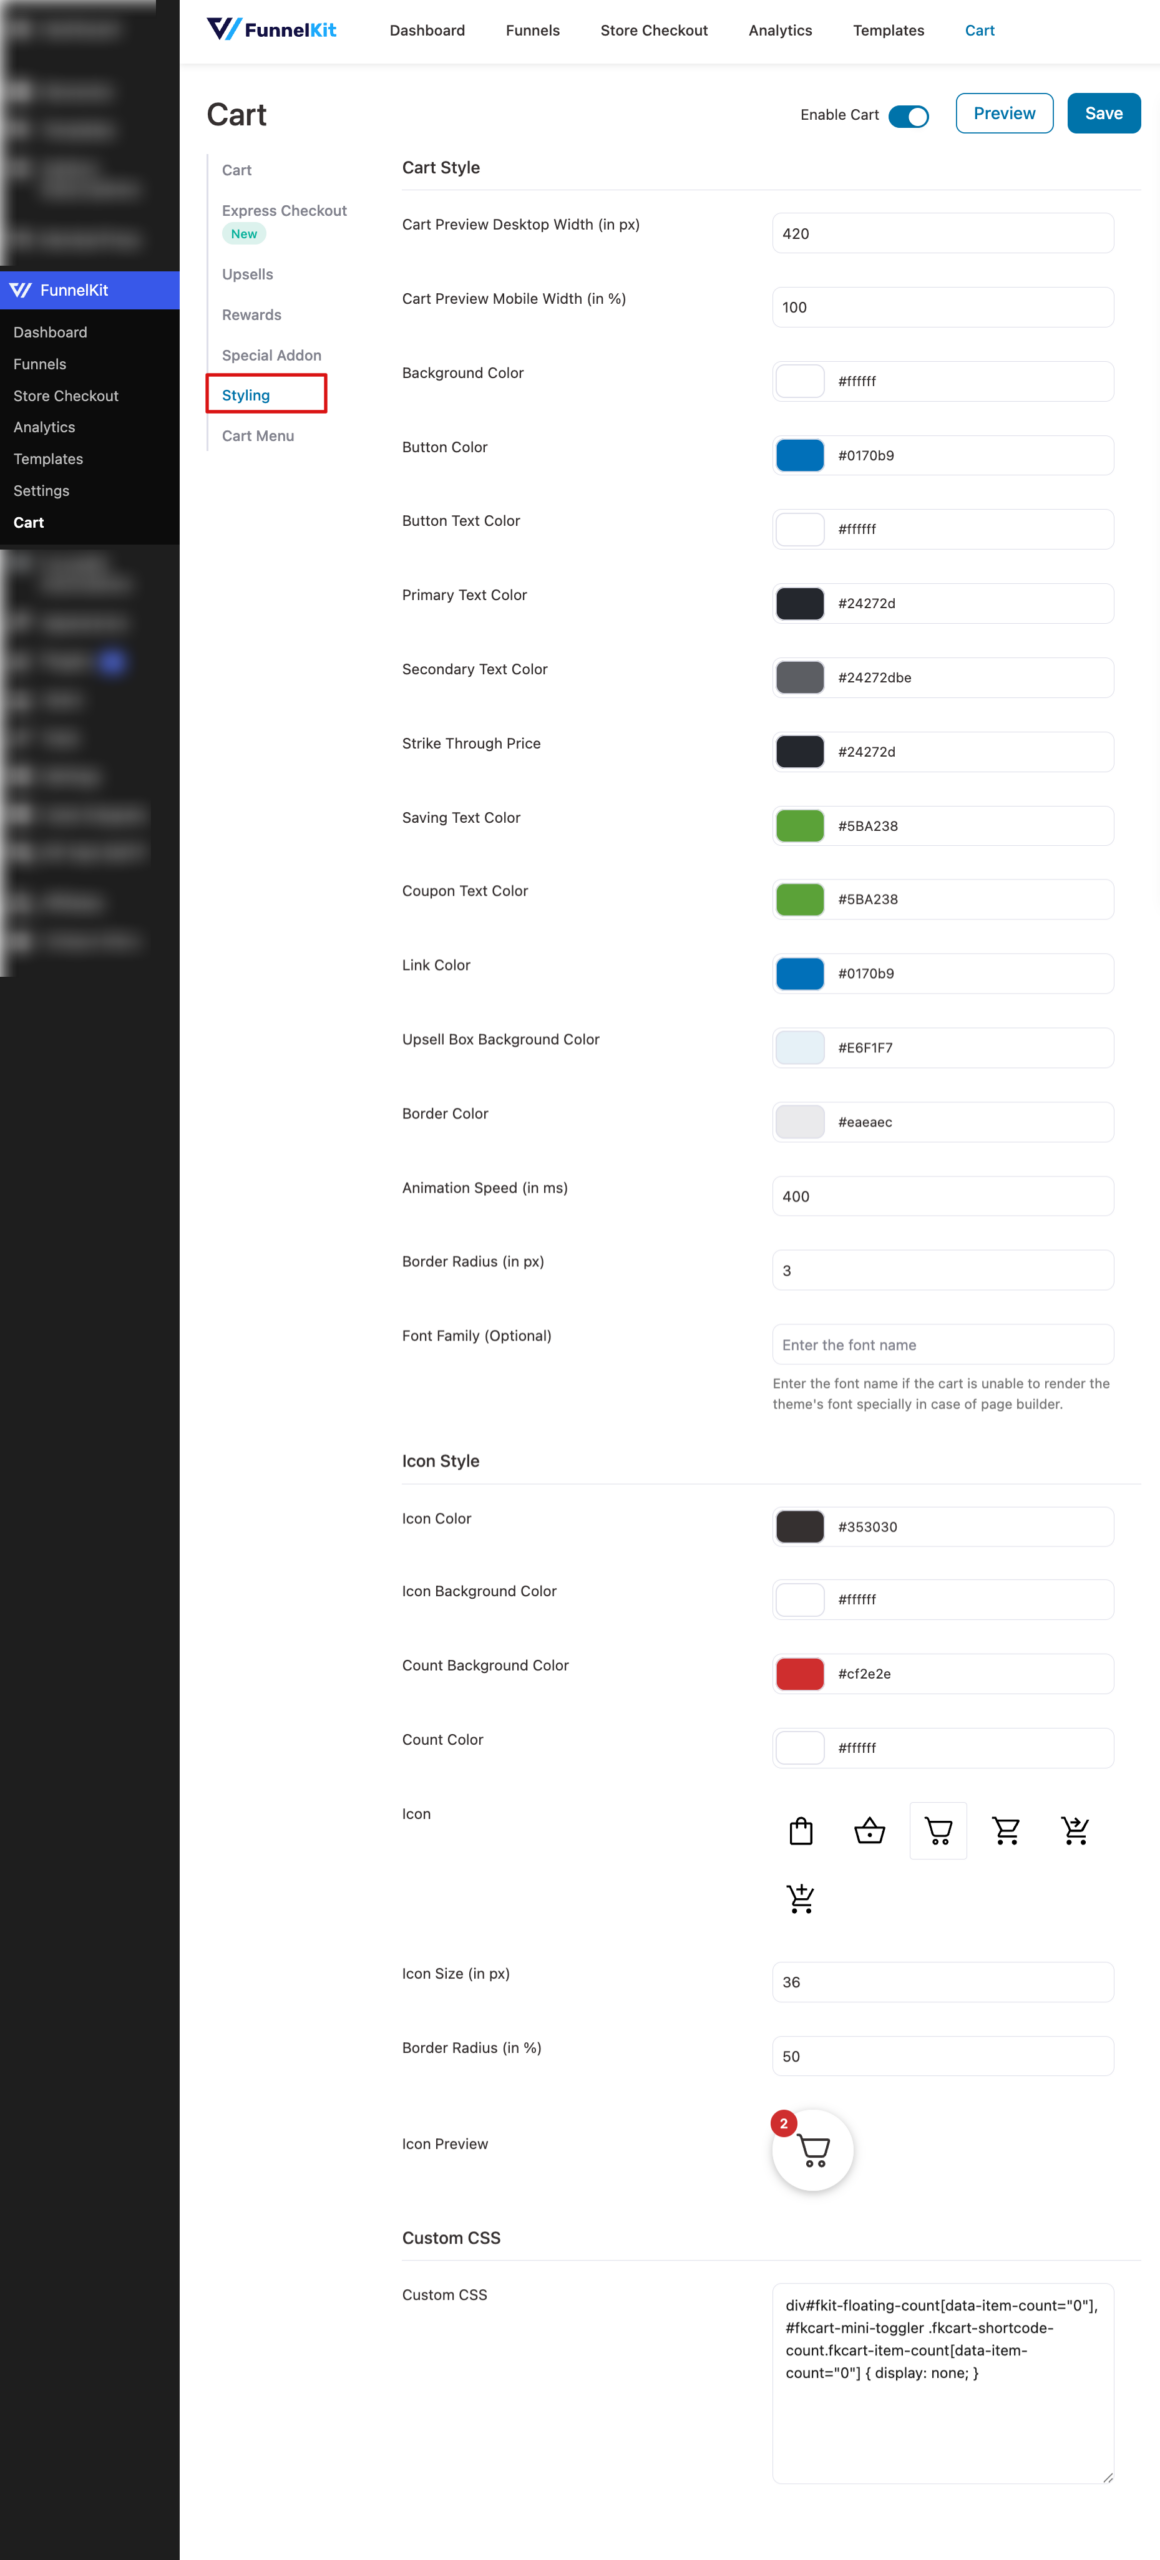The image size is (1160, 2560).
Task: Open the Button Text Color swatch
Action: coord(800,529)
